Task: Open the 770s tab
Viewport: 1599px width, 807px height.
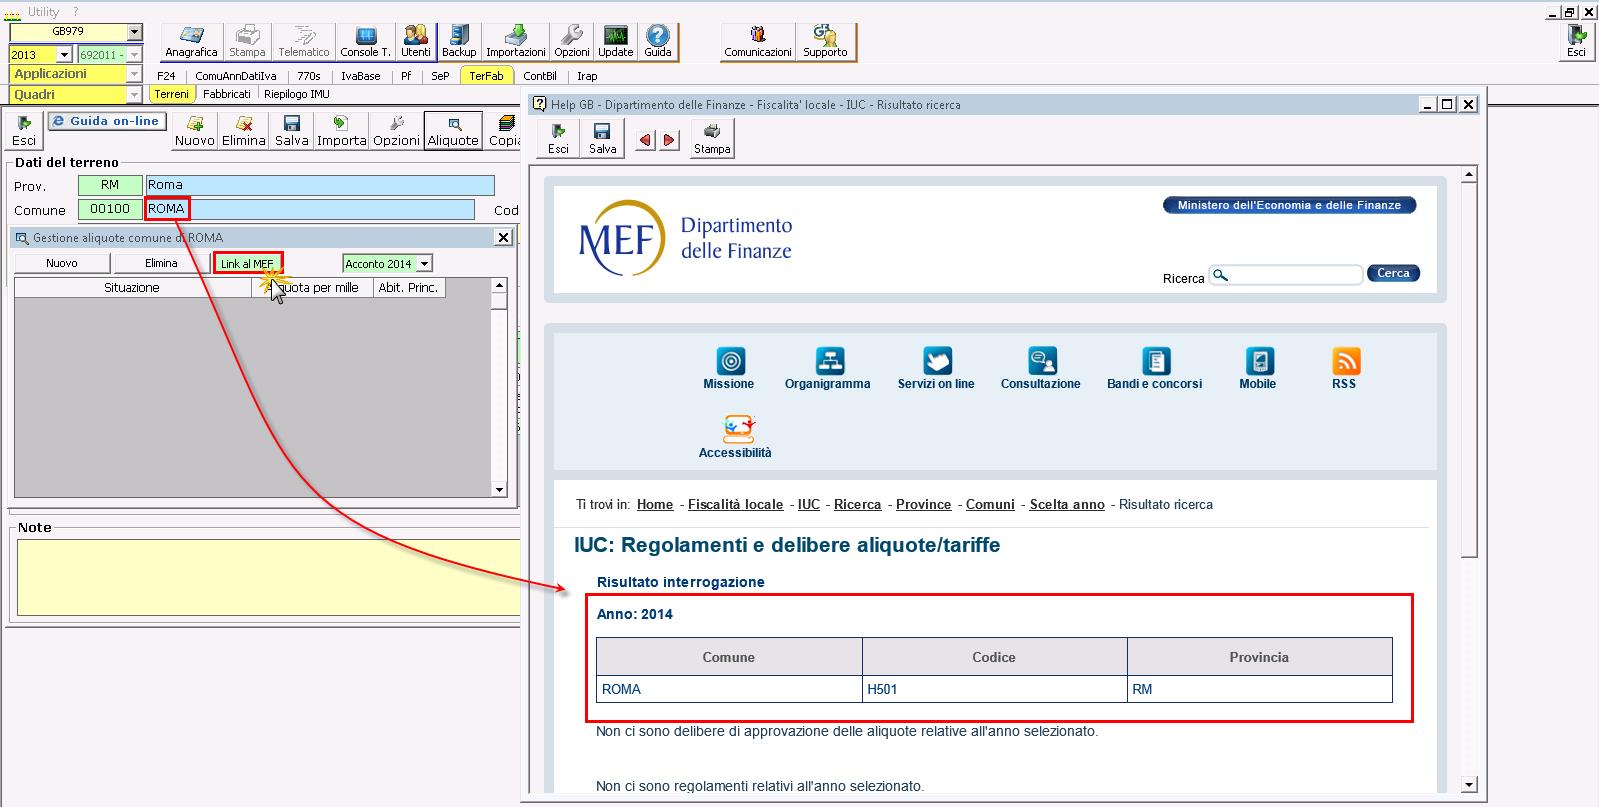Action: click(309, 76)
